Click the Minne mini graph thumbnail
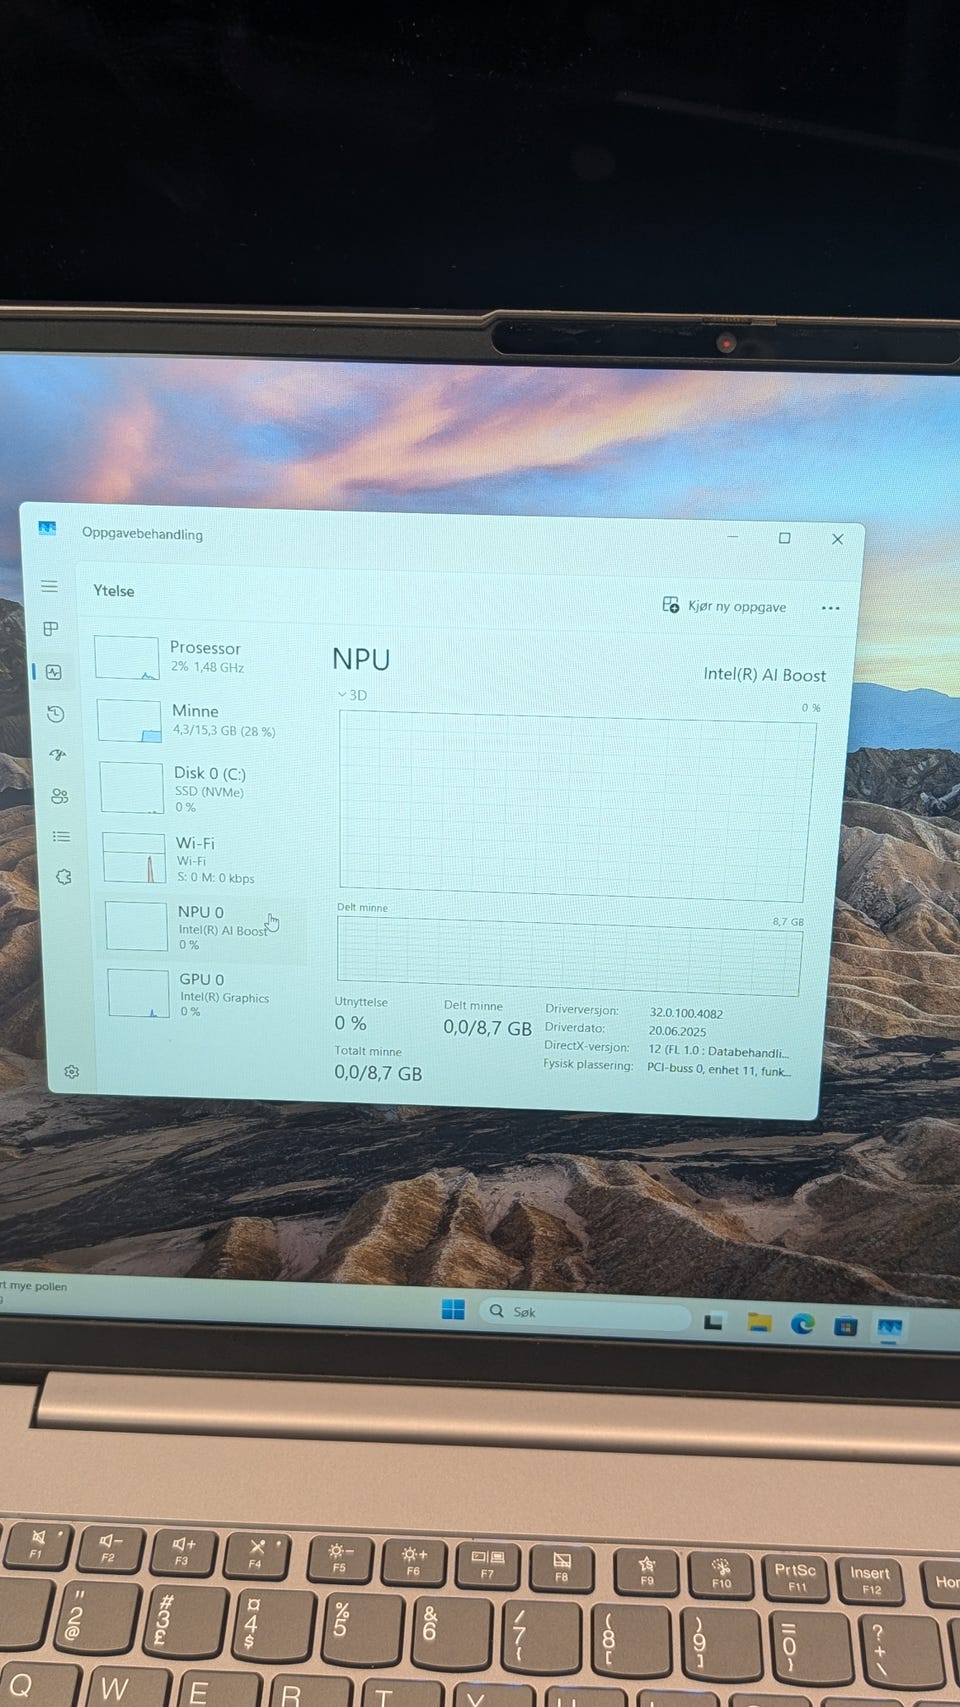960x1707 pixels. point(129,721)
